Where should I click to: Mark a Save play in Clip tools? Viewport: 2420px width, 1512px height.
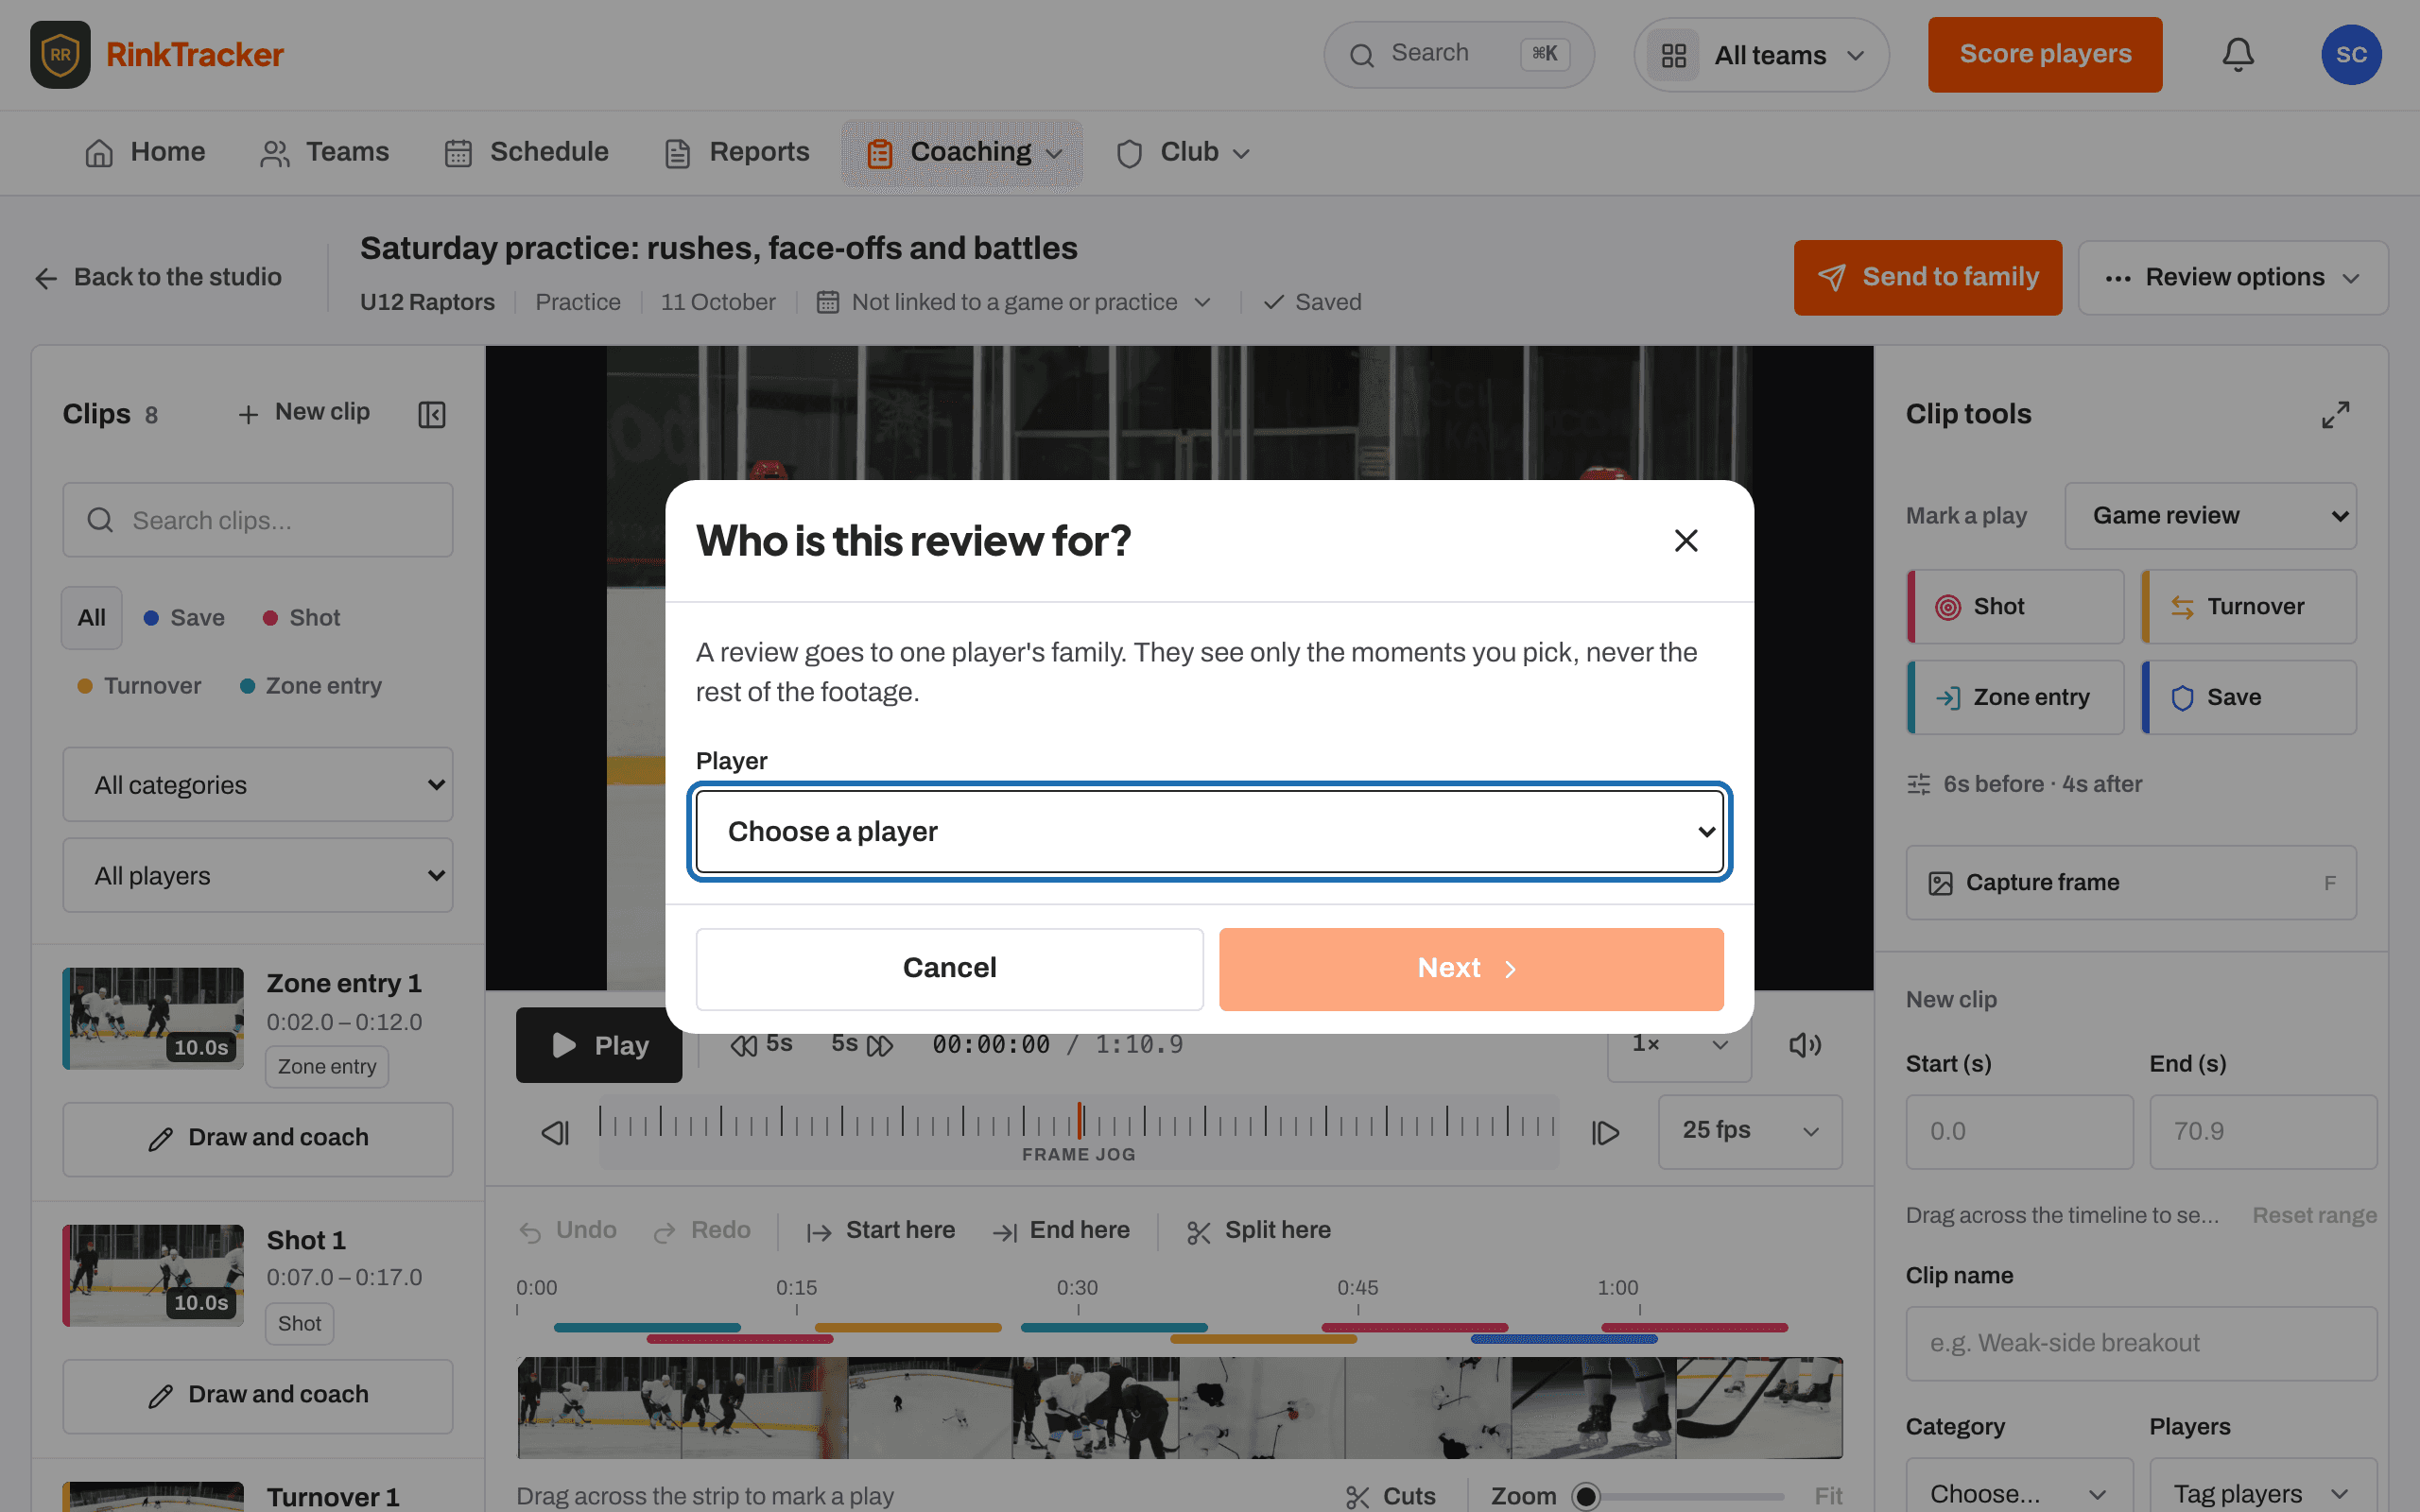tap(2248, 697)
